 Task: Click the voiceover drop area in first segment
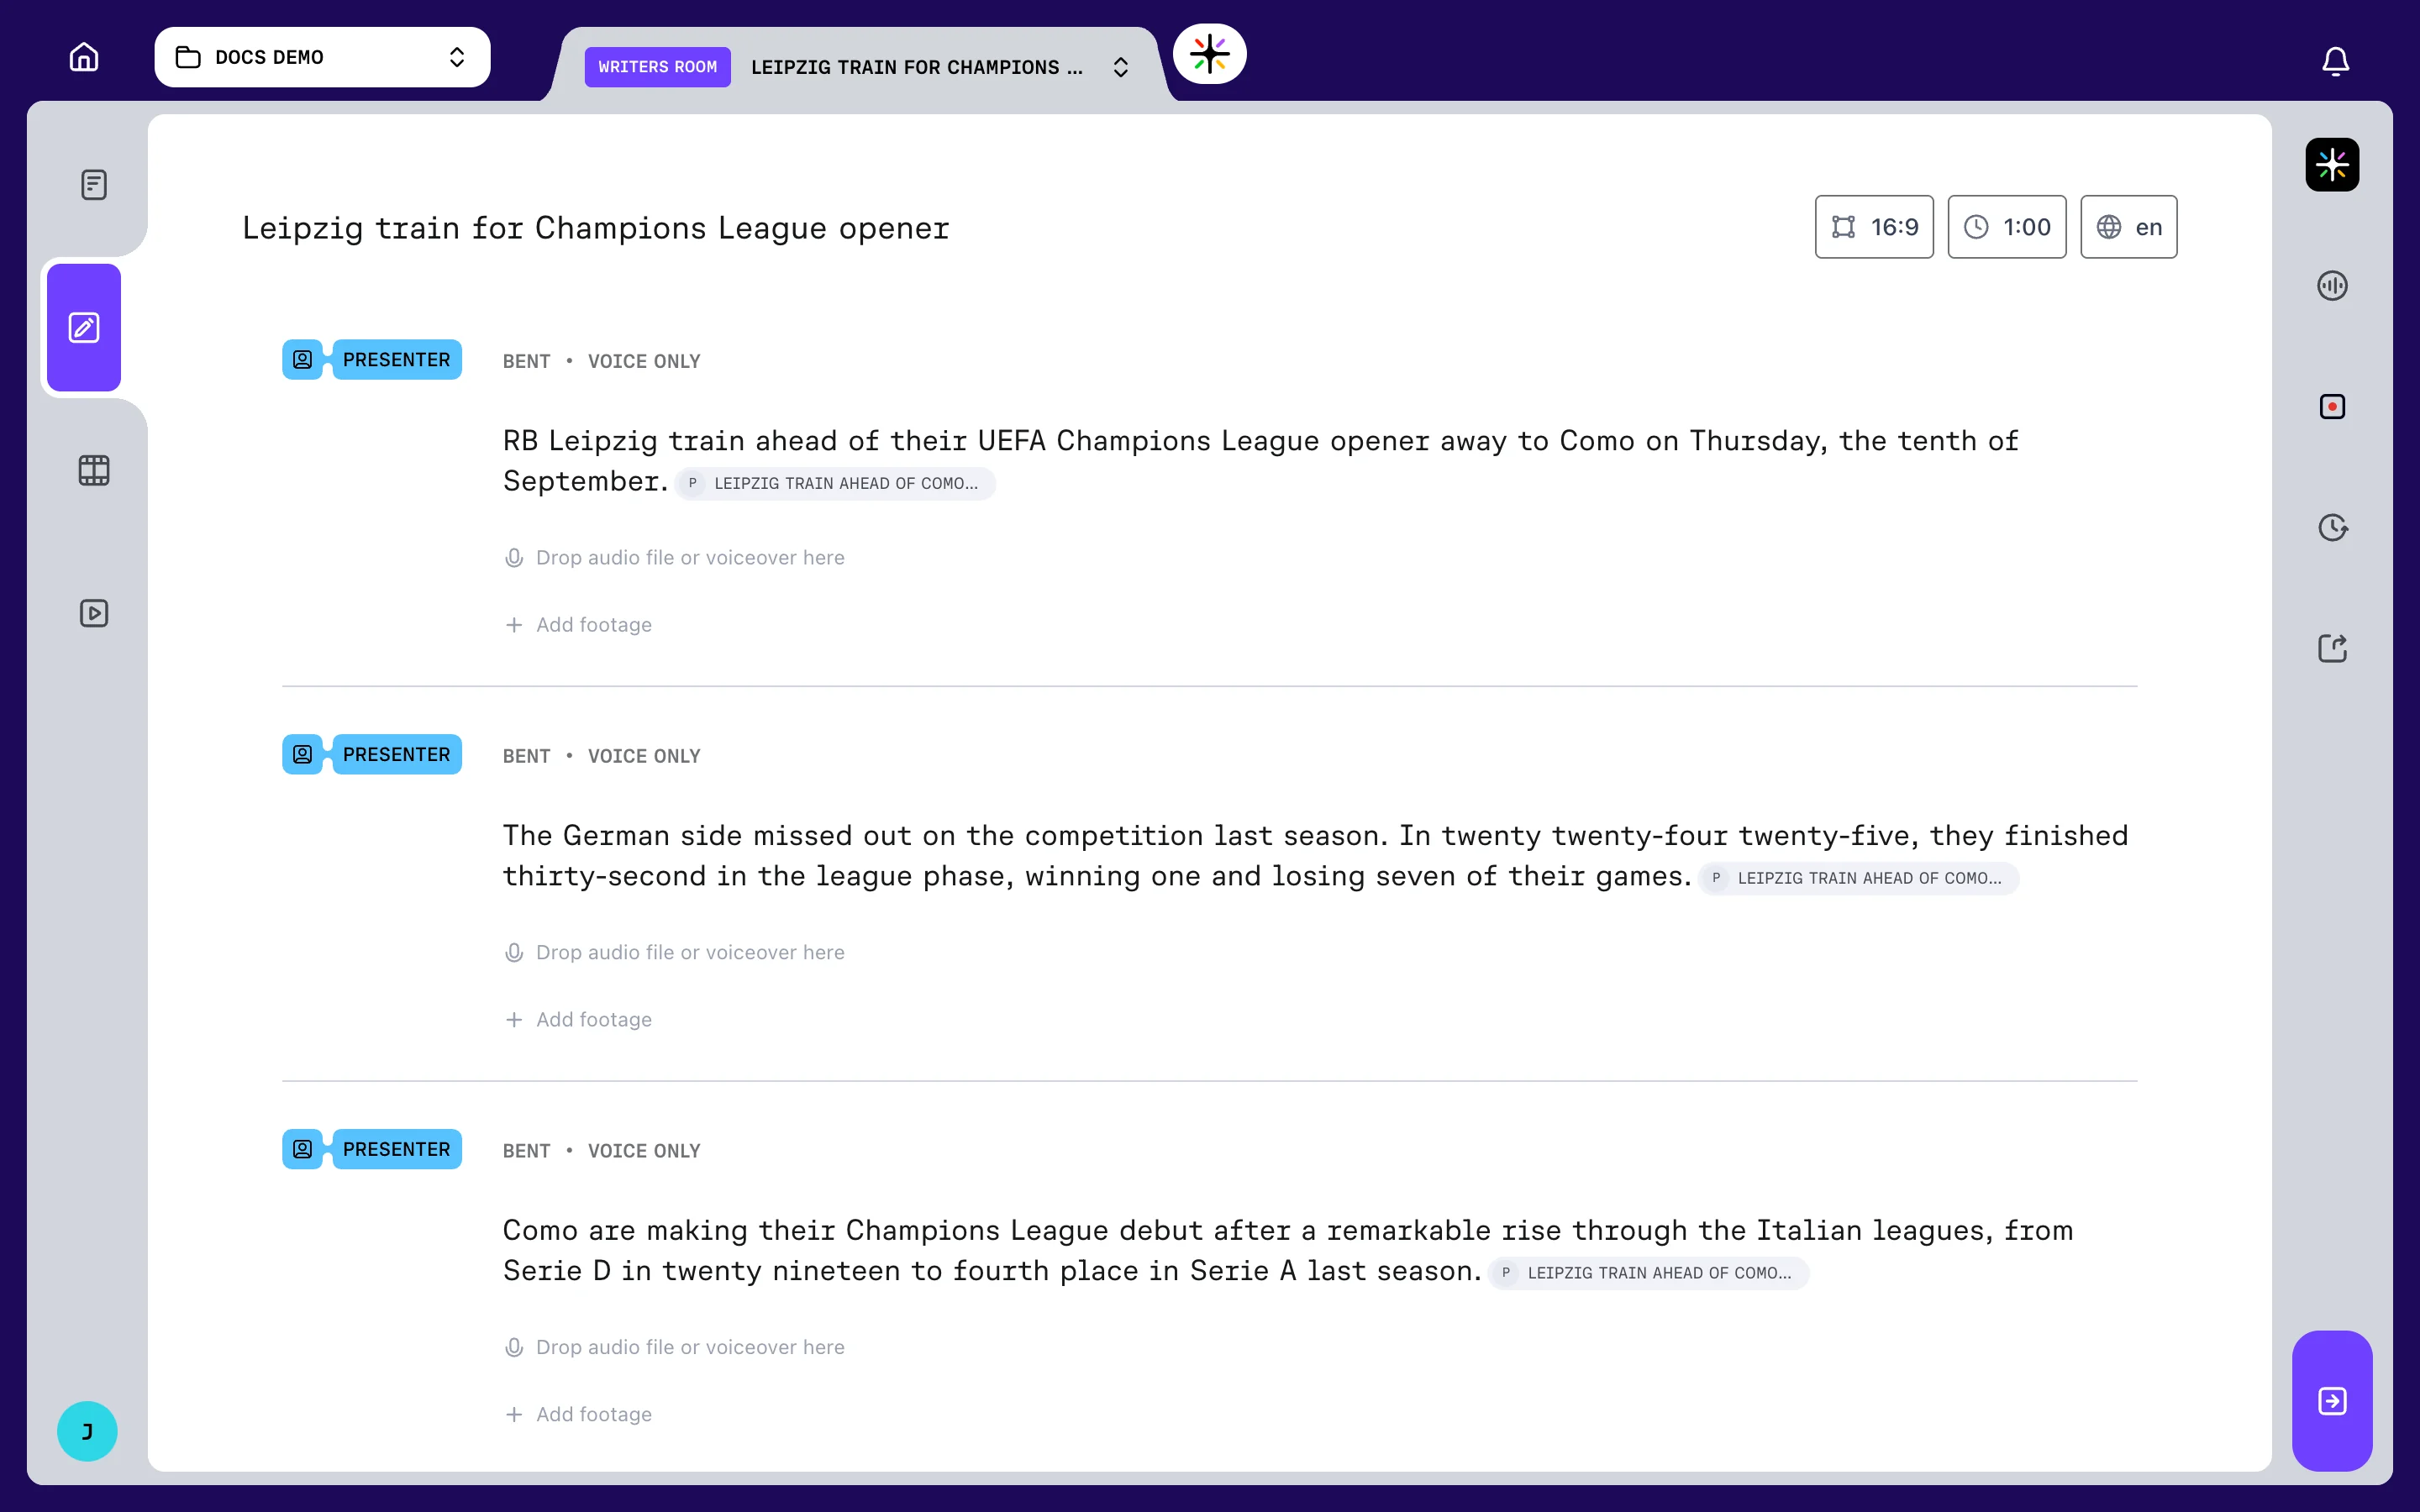point(675,558)
